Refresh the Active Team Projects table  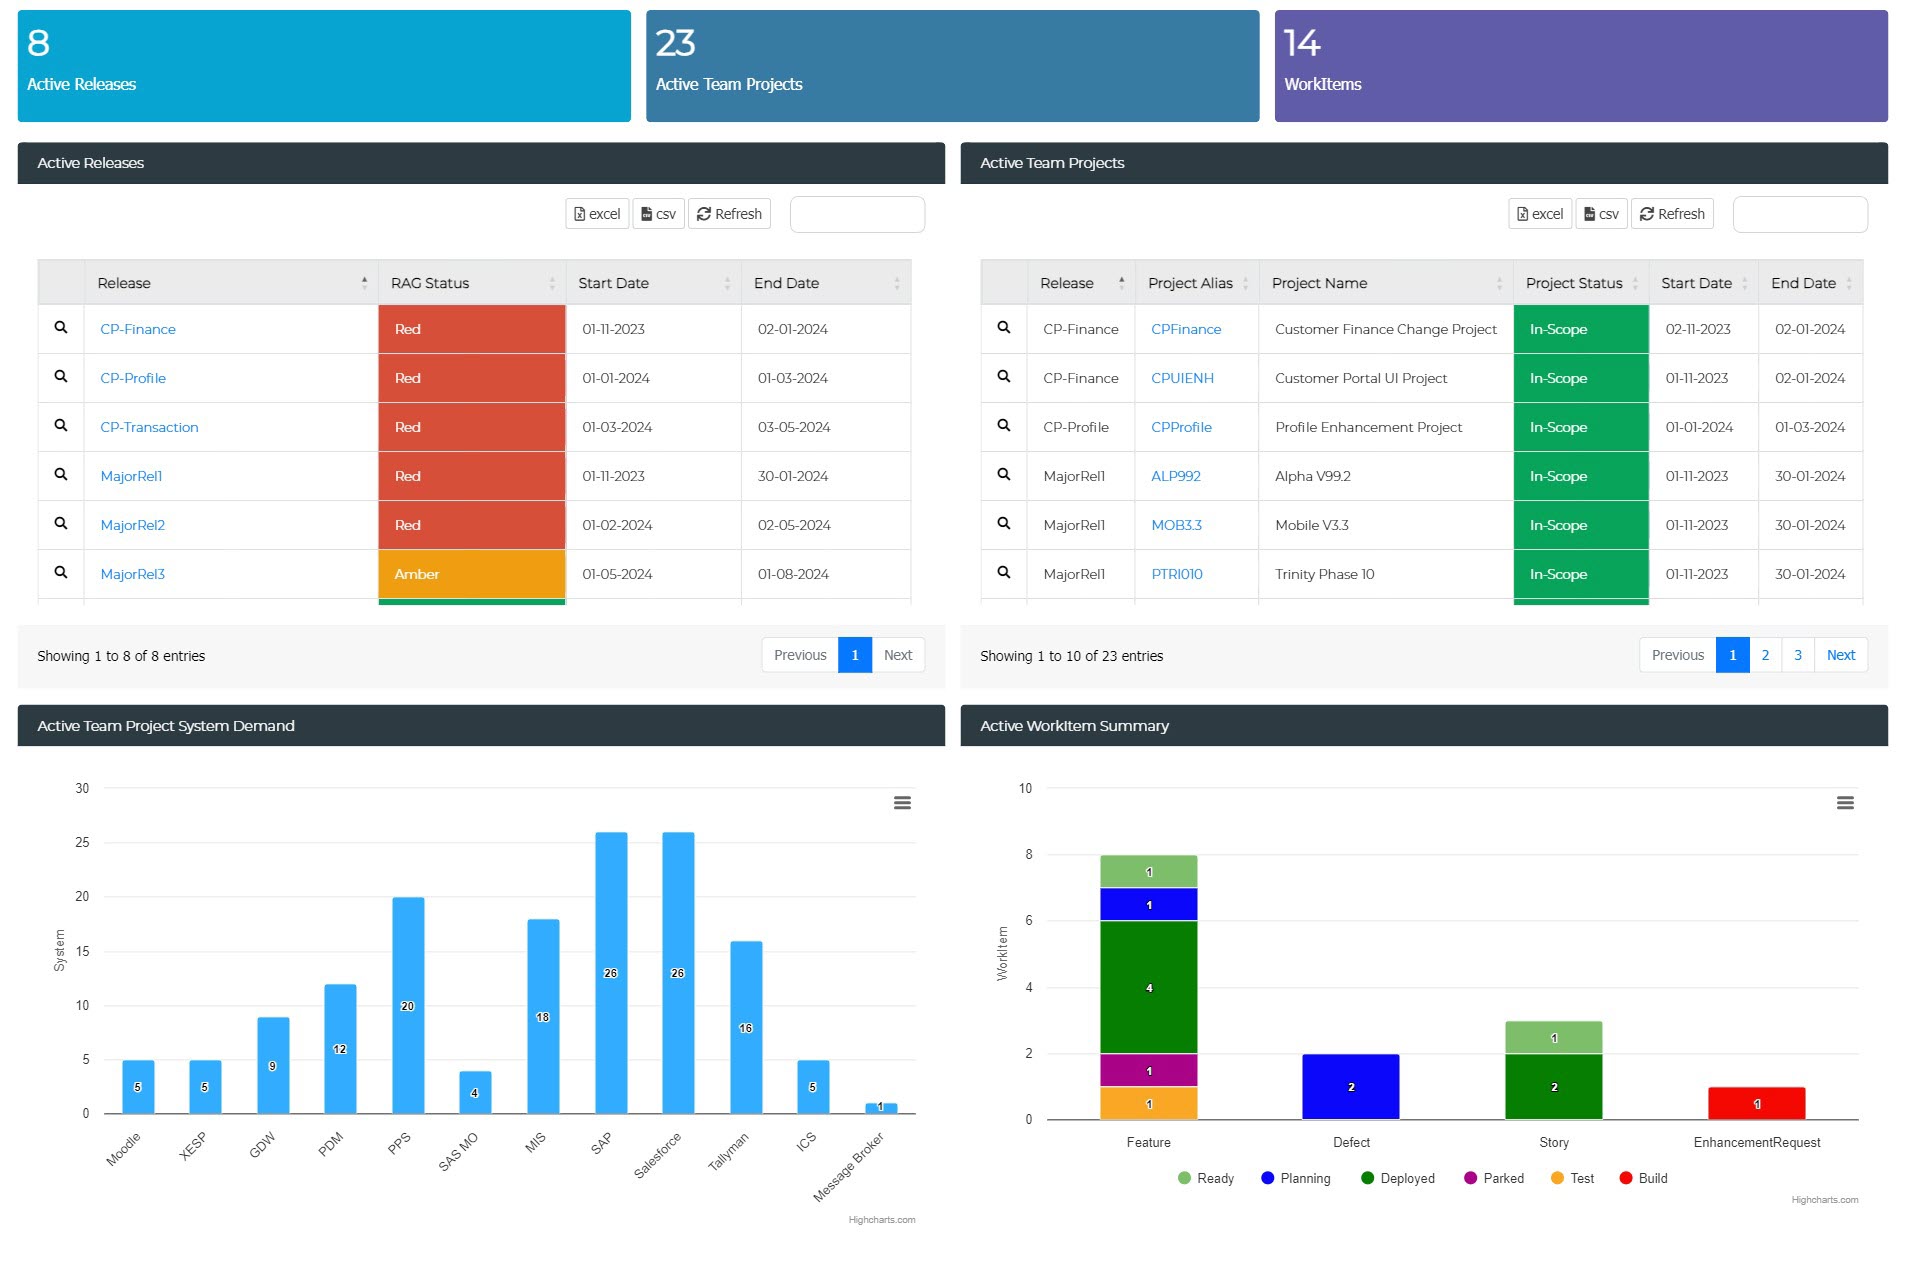pyautogui.click(x=1672, y=214)
